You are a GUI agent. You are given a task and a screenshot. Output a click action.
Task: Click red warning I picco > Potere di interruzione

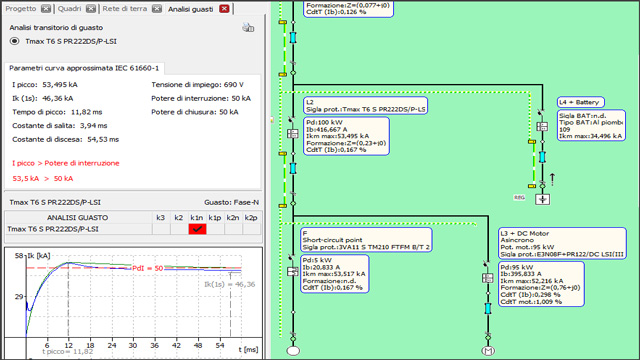(x=66, y=163)
